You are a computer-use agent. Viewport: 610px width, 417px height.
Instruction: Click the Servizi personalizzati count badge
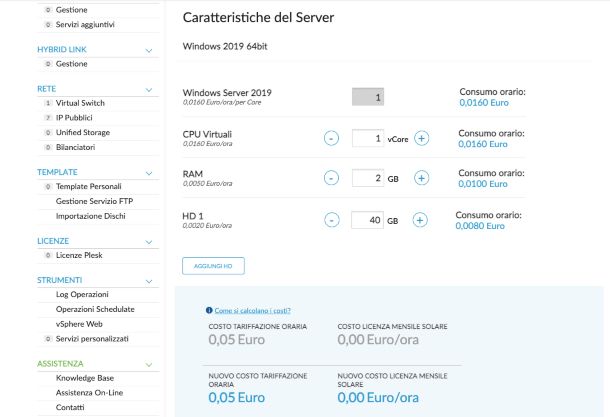(48, 339)
